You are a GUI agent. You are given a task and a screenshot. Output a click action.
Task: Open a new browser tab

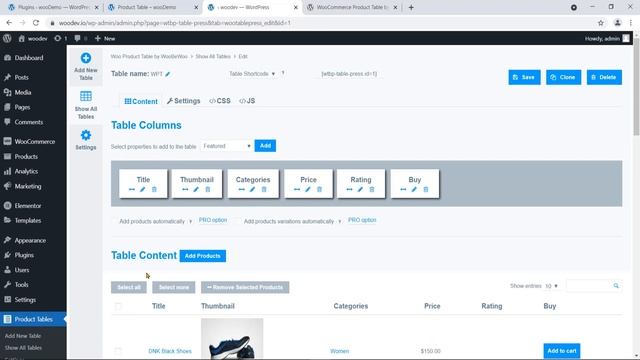pos(411,7)
